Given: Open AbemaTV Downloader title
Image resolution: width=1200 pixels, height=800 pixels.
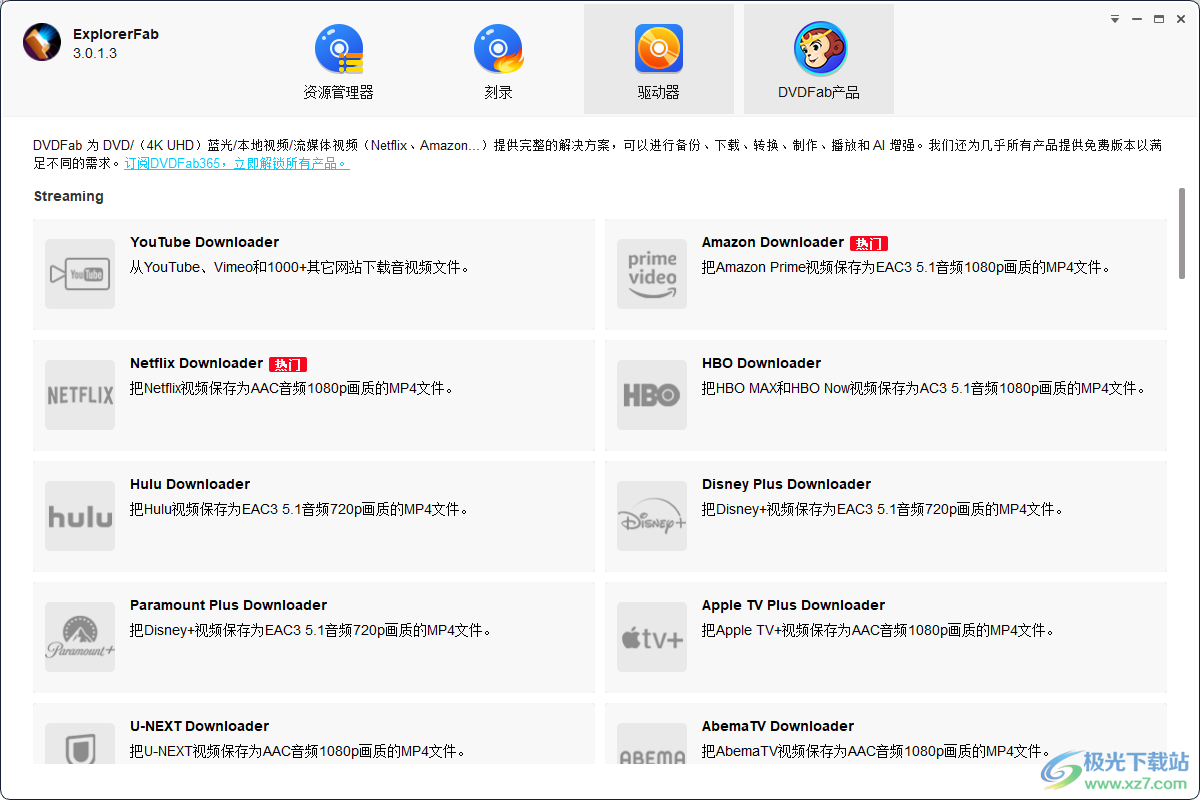Looking at the screenshot, I should [778, 726].
